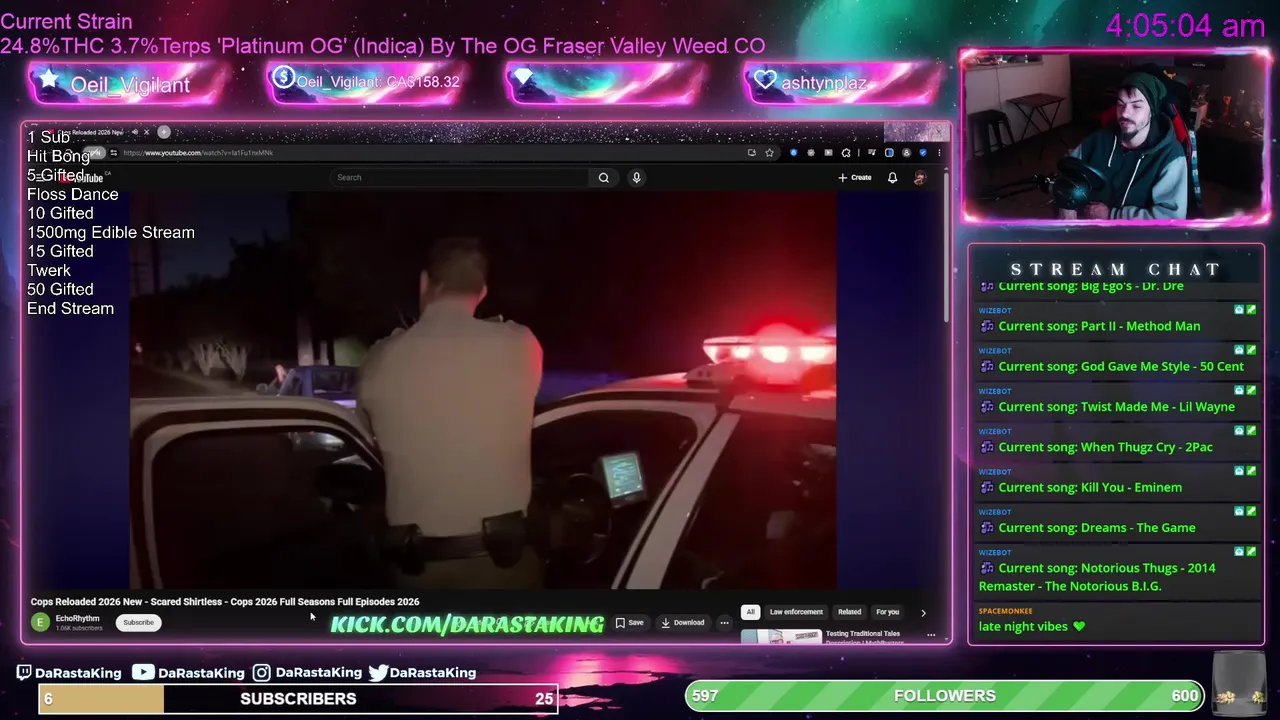
Task: Click the EchoRhythm channel avatar
Action: pos(40,622)
